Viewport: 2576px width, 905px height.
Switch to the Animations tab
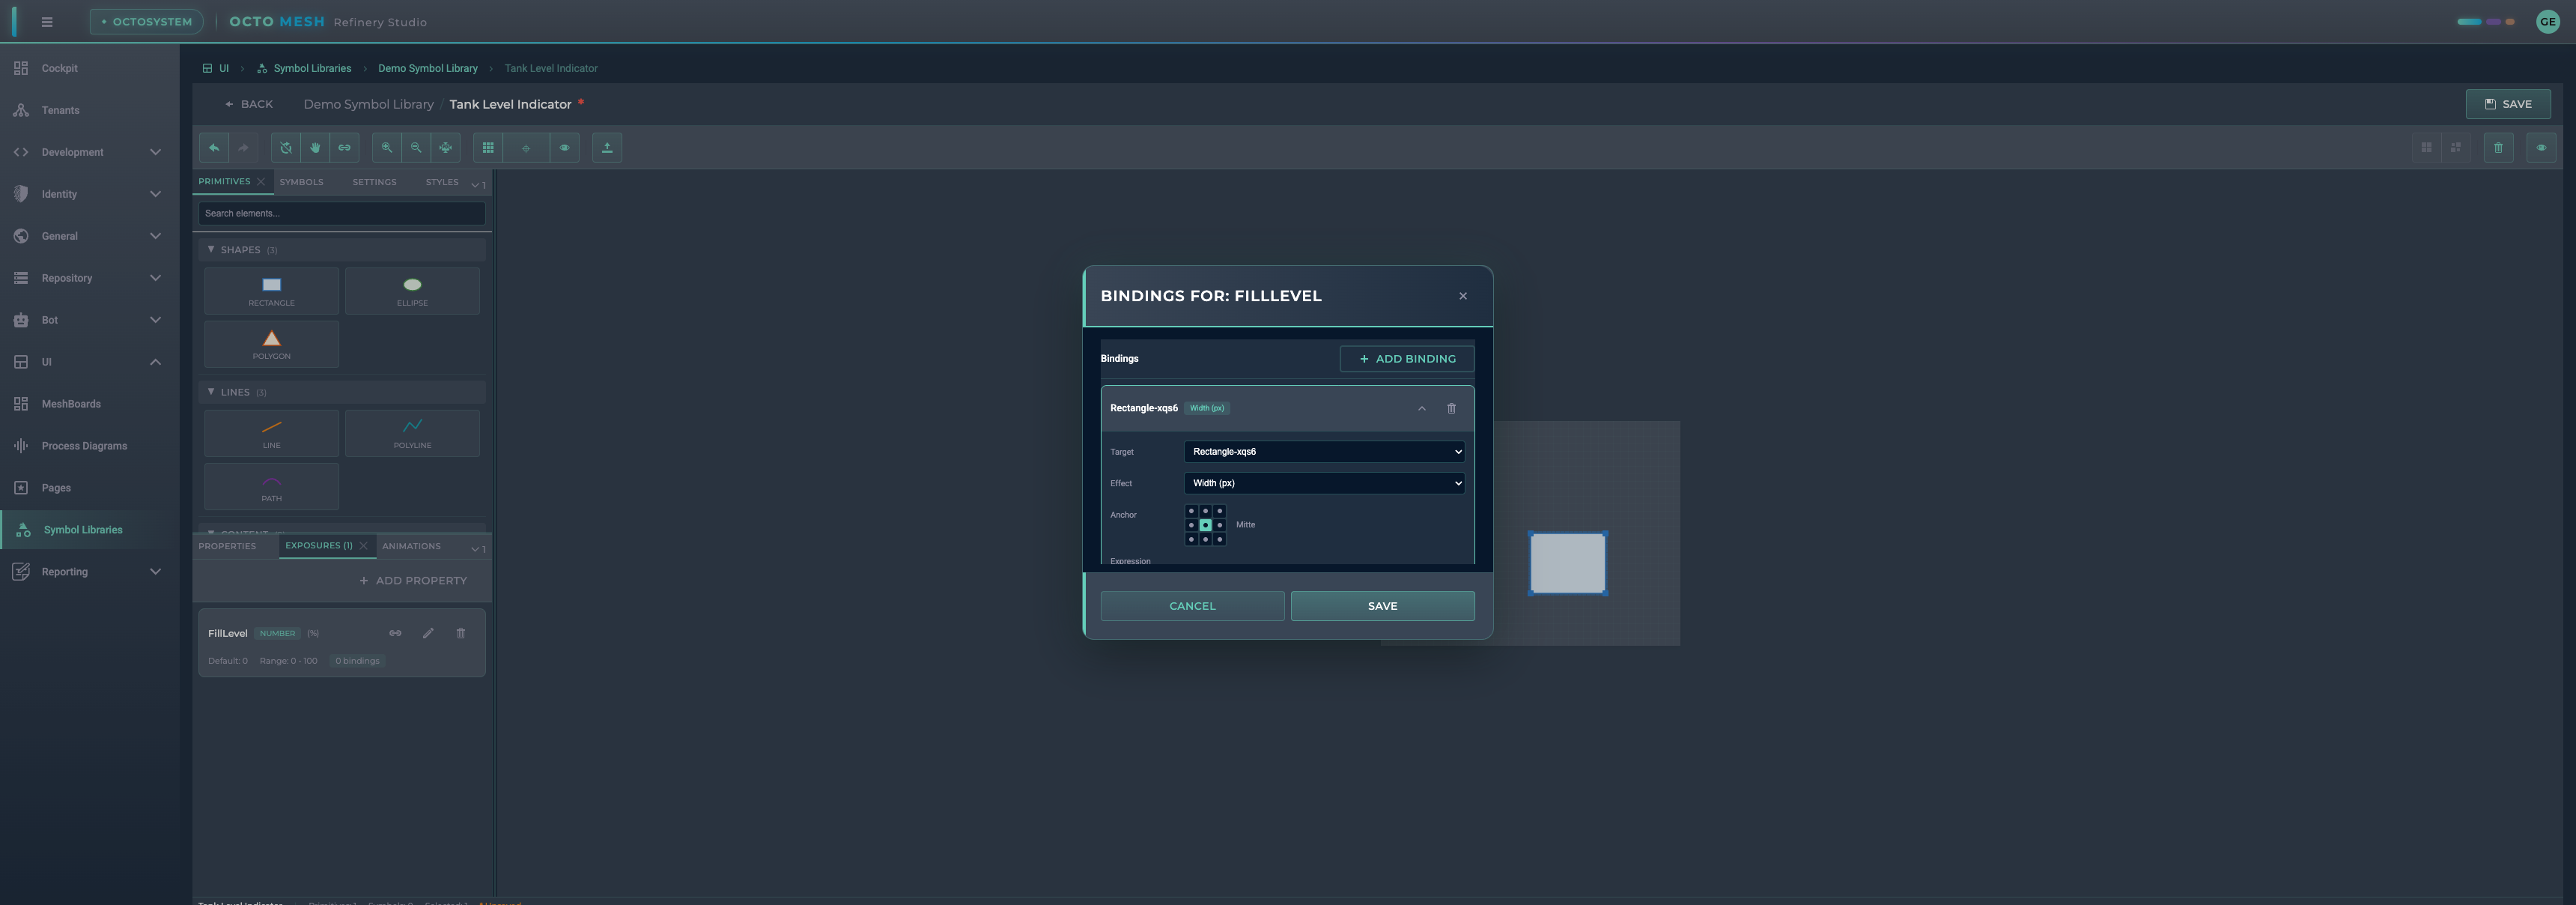[410, 546]
